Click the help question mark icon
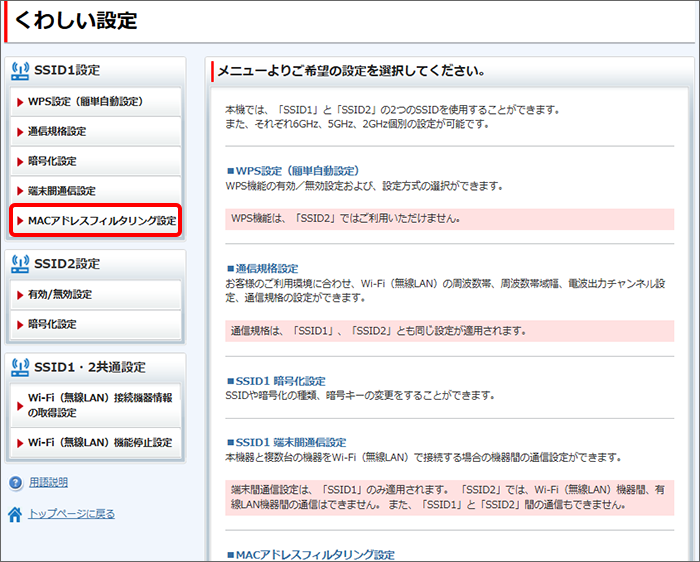Screen dimensions: 700x562 point(16,483)
